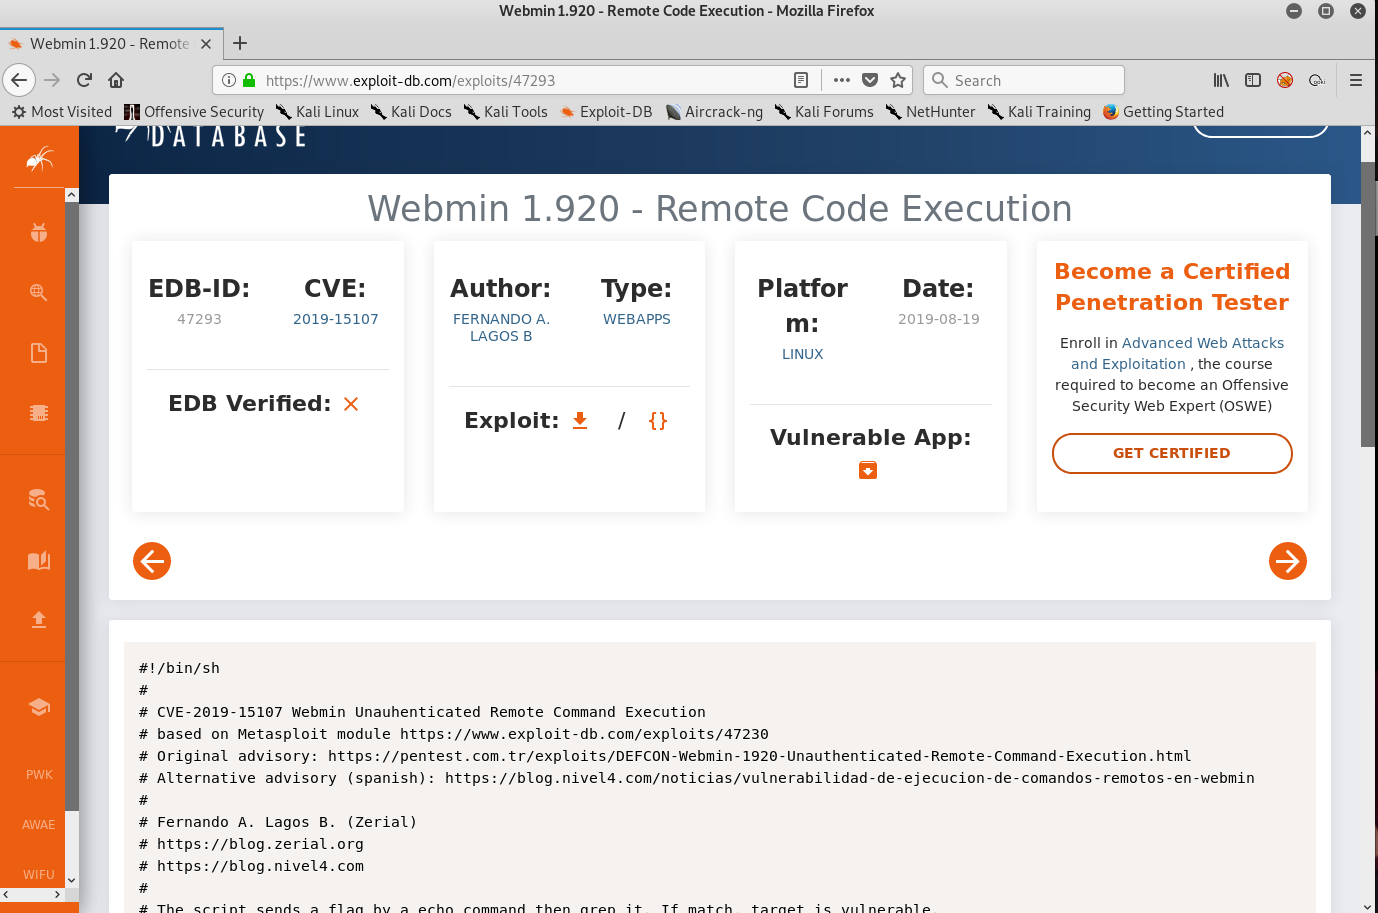
Task: Open Kali Training bookmark
Action: click(1039, 112)
